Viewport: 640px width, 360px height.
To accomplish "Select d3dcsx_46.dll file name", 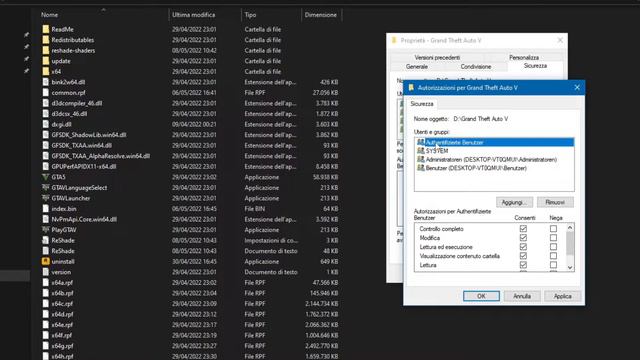I will [69, 114].
